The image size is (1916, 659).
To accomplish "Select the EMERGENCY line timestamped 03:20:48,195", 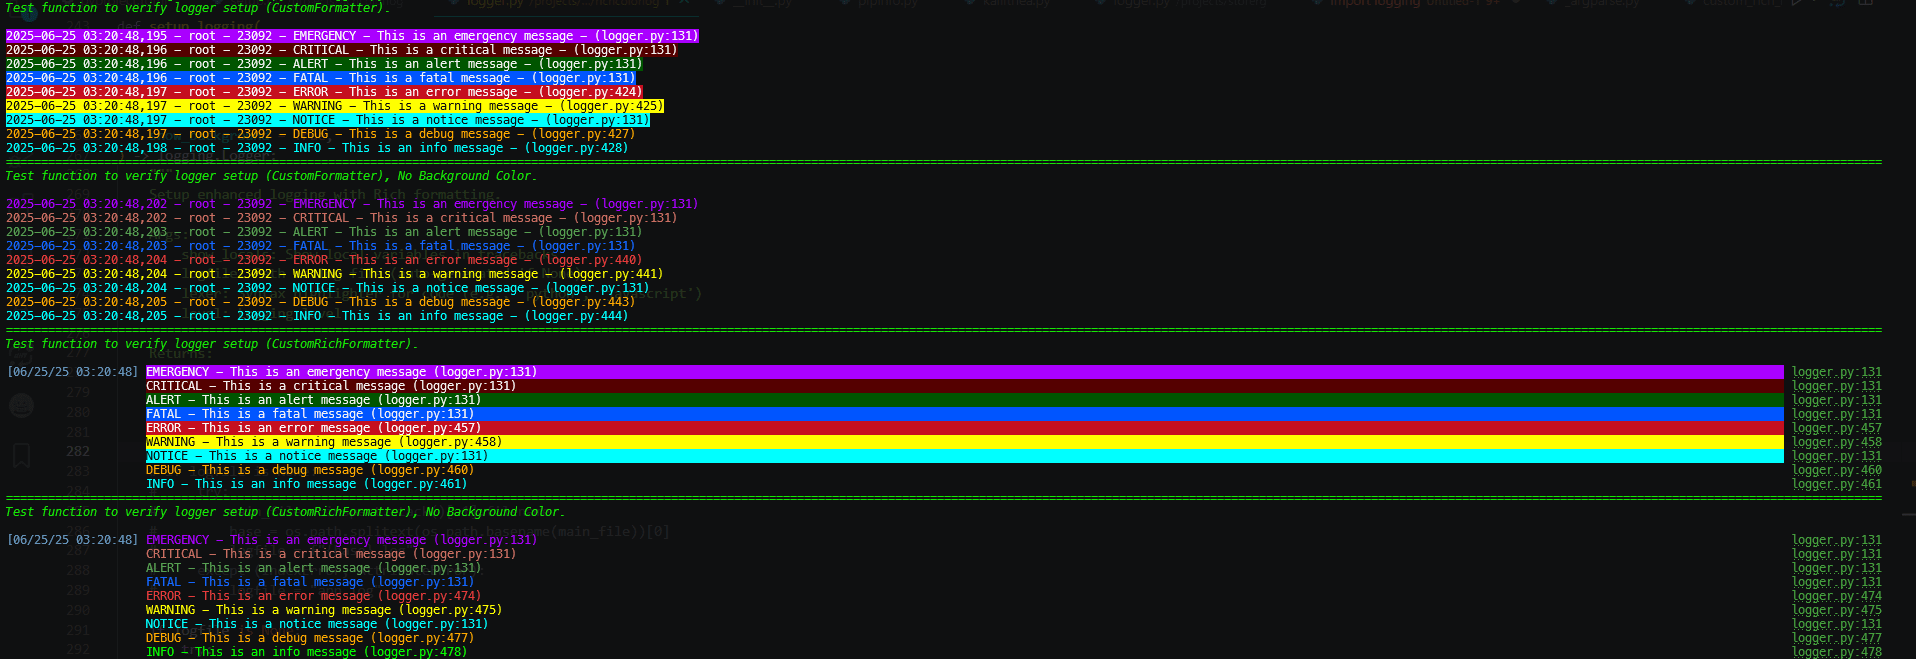I will (352, 36).
